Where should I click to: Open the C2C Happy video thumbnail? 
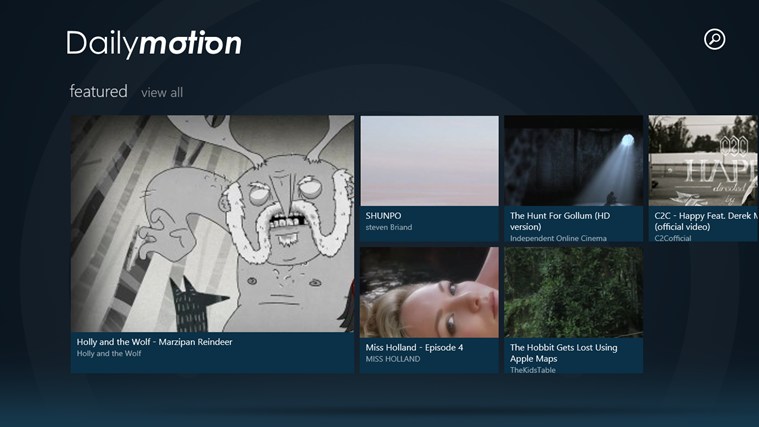point(703,160)
